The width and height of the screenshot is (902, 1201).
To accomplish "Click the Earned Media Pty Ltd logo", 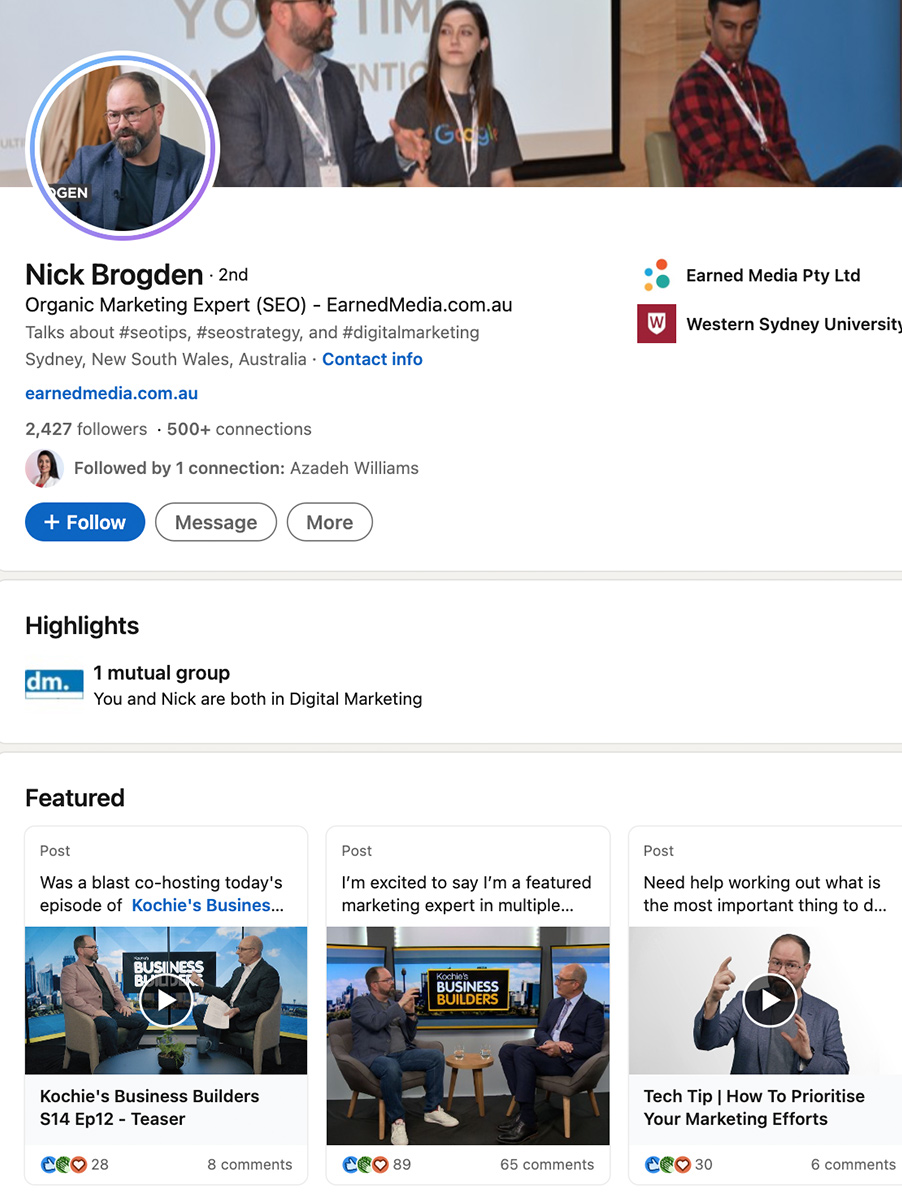I will coord(656,275).
